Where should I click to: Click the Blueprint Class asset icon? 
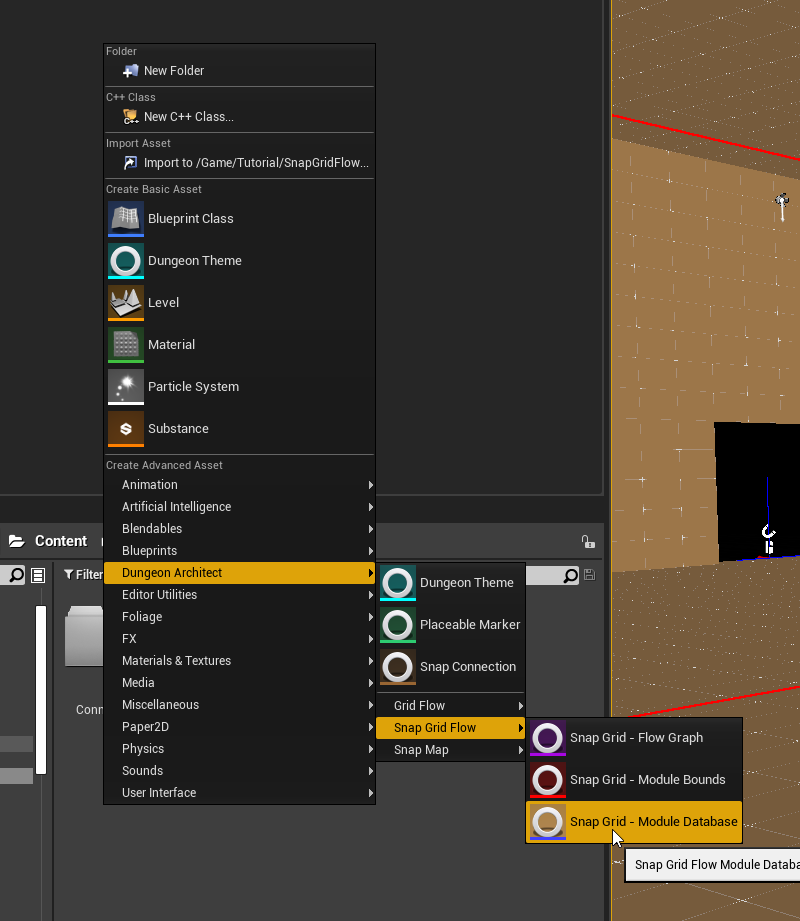[126, 219]
